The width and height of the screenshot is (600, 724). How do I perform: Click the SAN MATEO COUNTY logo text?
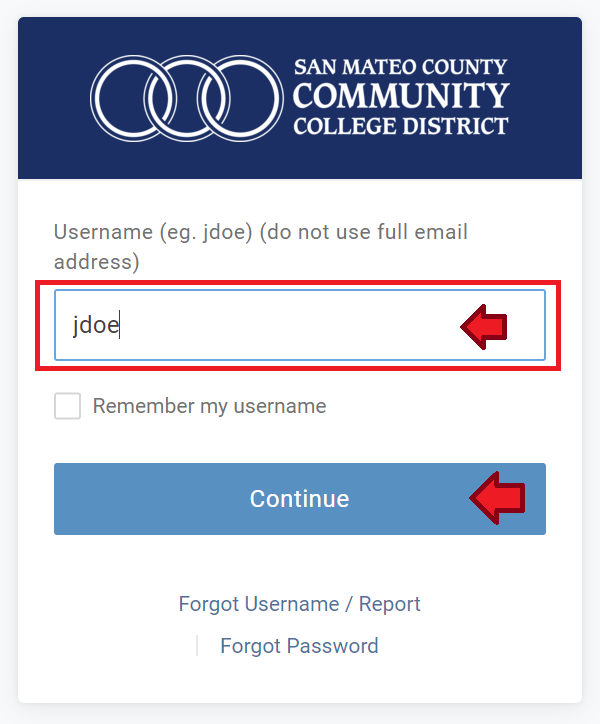[x=400, y=67]
